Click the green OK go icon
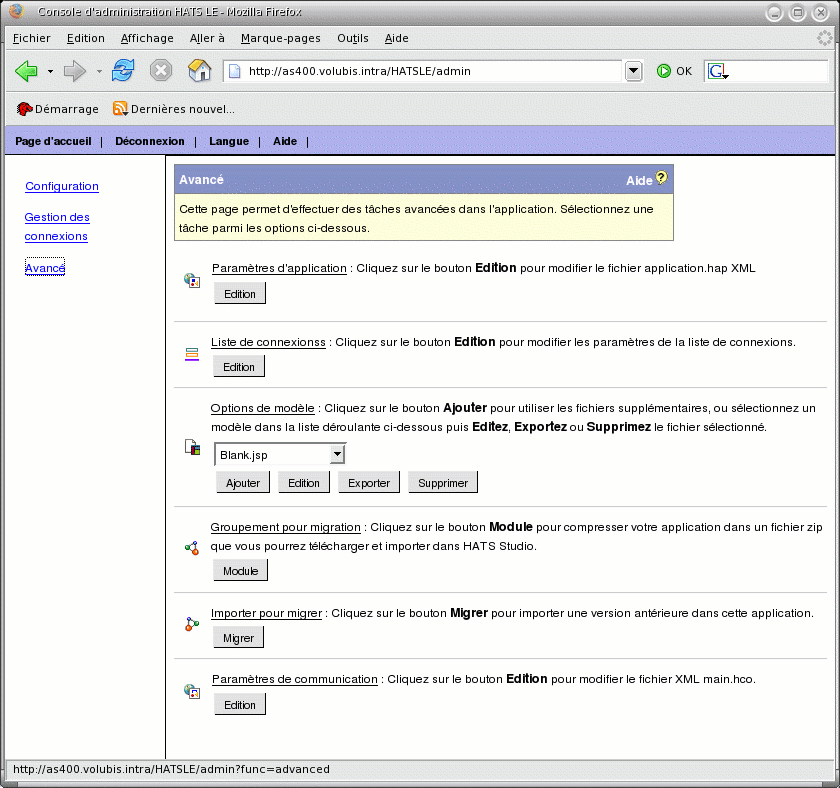This screenshot has width=840, height=788. point(664,71)
